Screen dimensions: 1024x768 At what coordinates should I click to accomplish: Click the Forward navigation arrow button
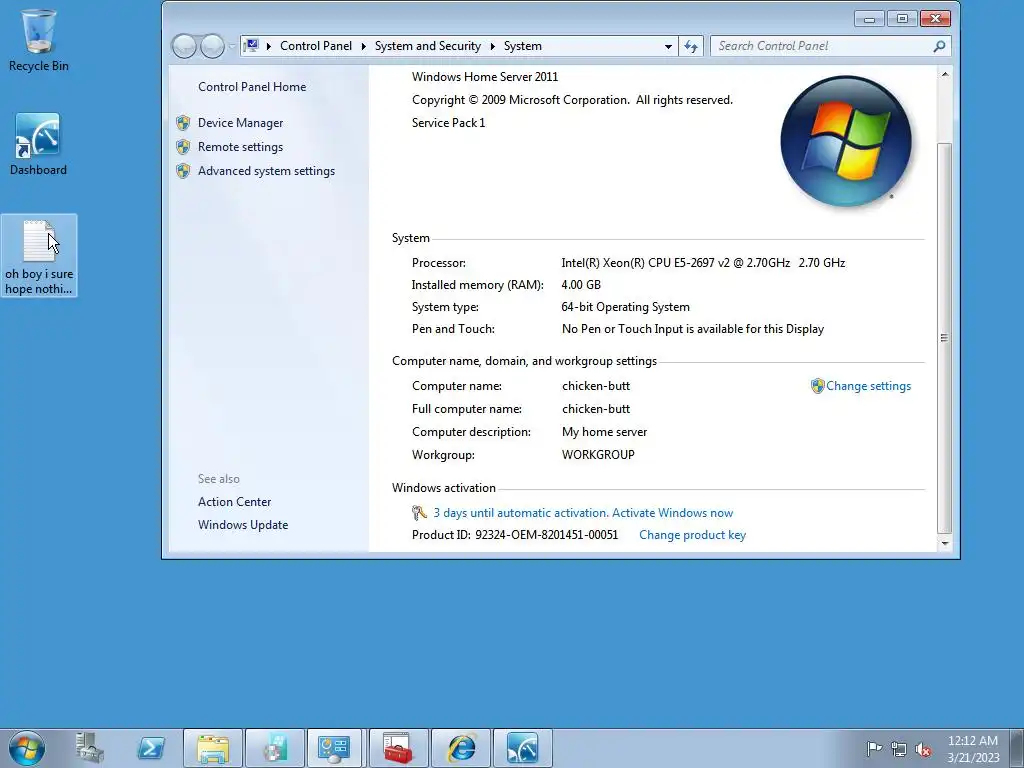click(x=212, y=46)
